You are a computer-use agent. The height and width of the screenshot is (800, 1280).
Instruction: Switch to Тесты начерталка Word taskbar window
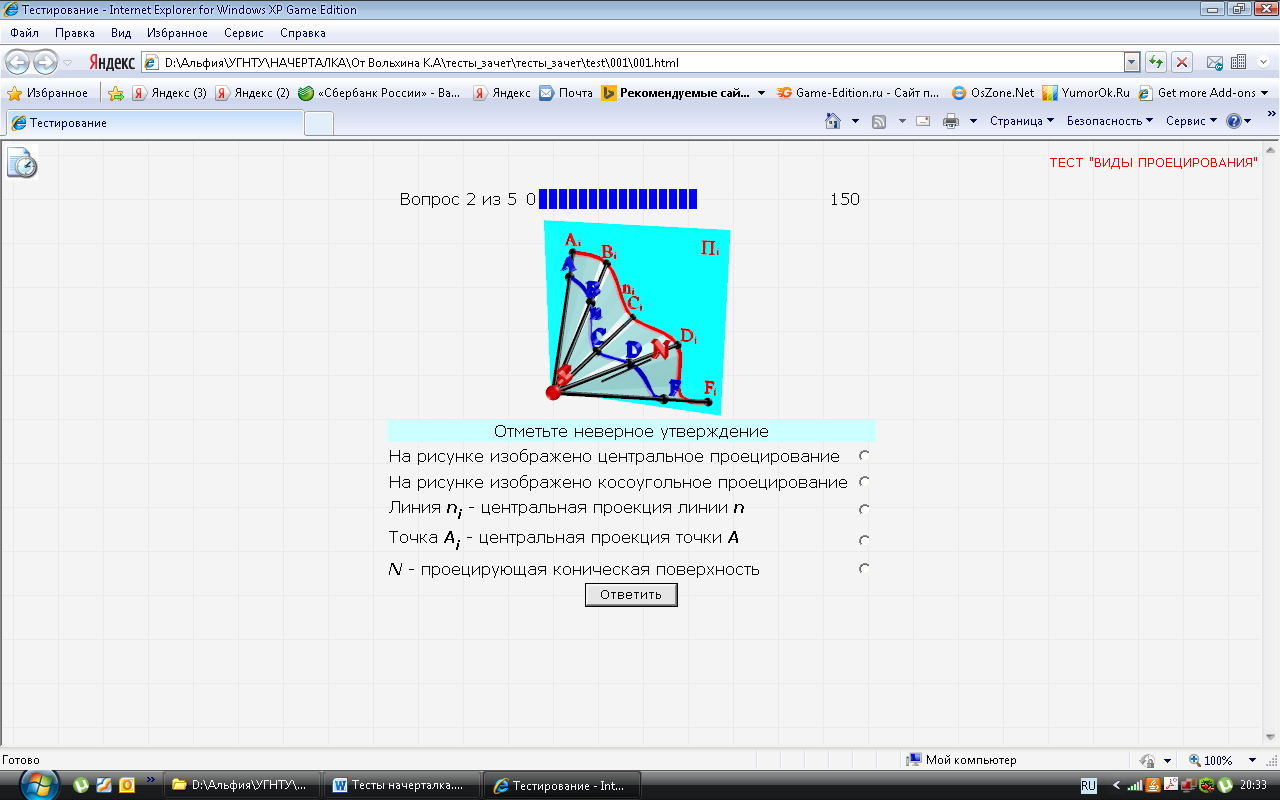403,785
